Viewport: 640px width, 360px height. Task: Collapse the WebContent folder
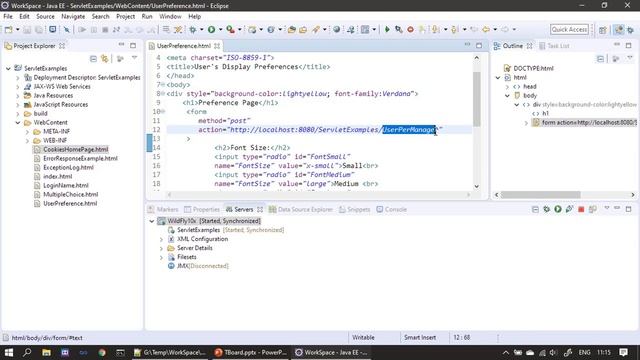coord(18,122)
